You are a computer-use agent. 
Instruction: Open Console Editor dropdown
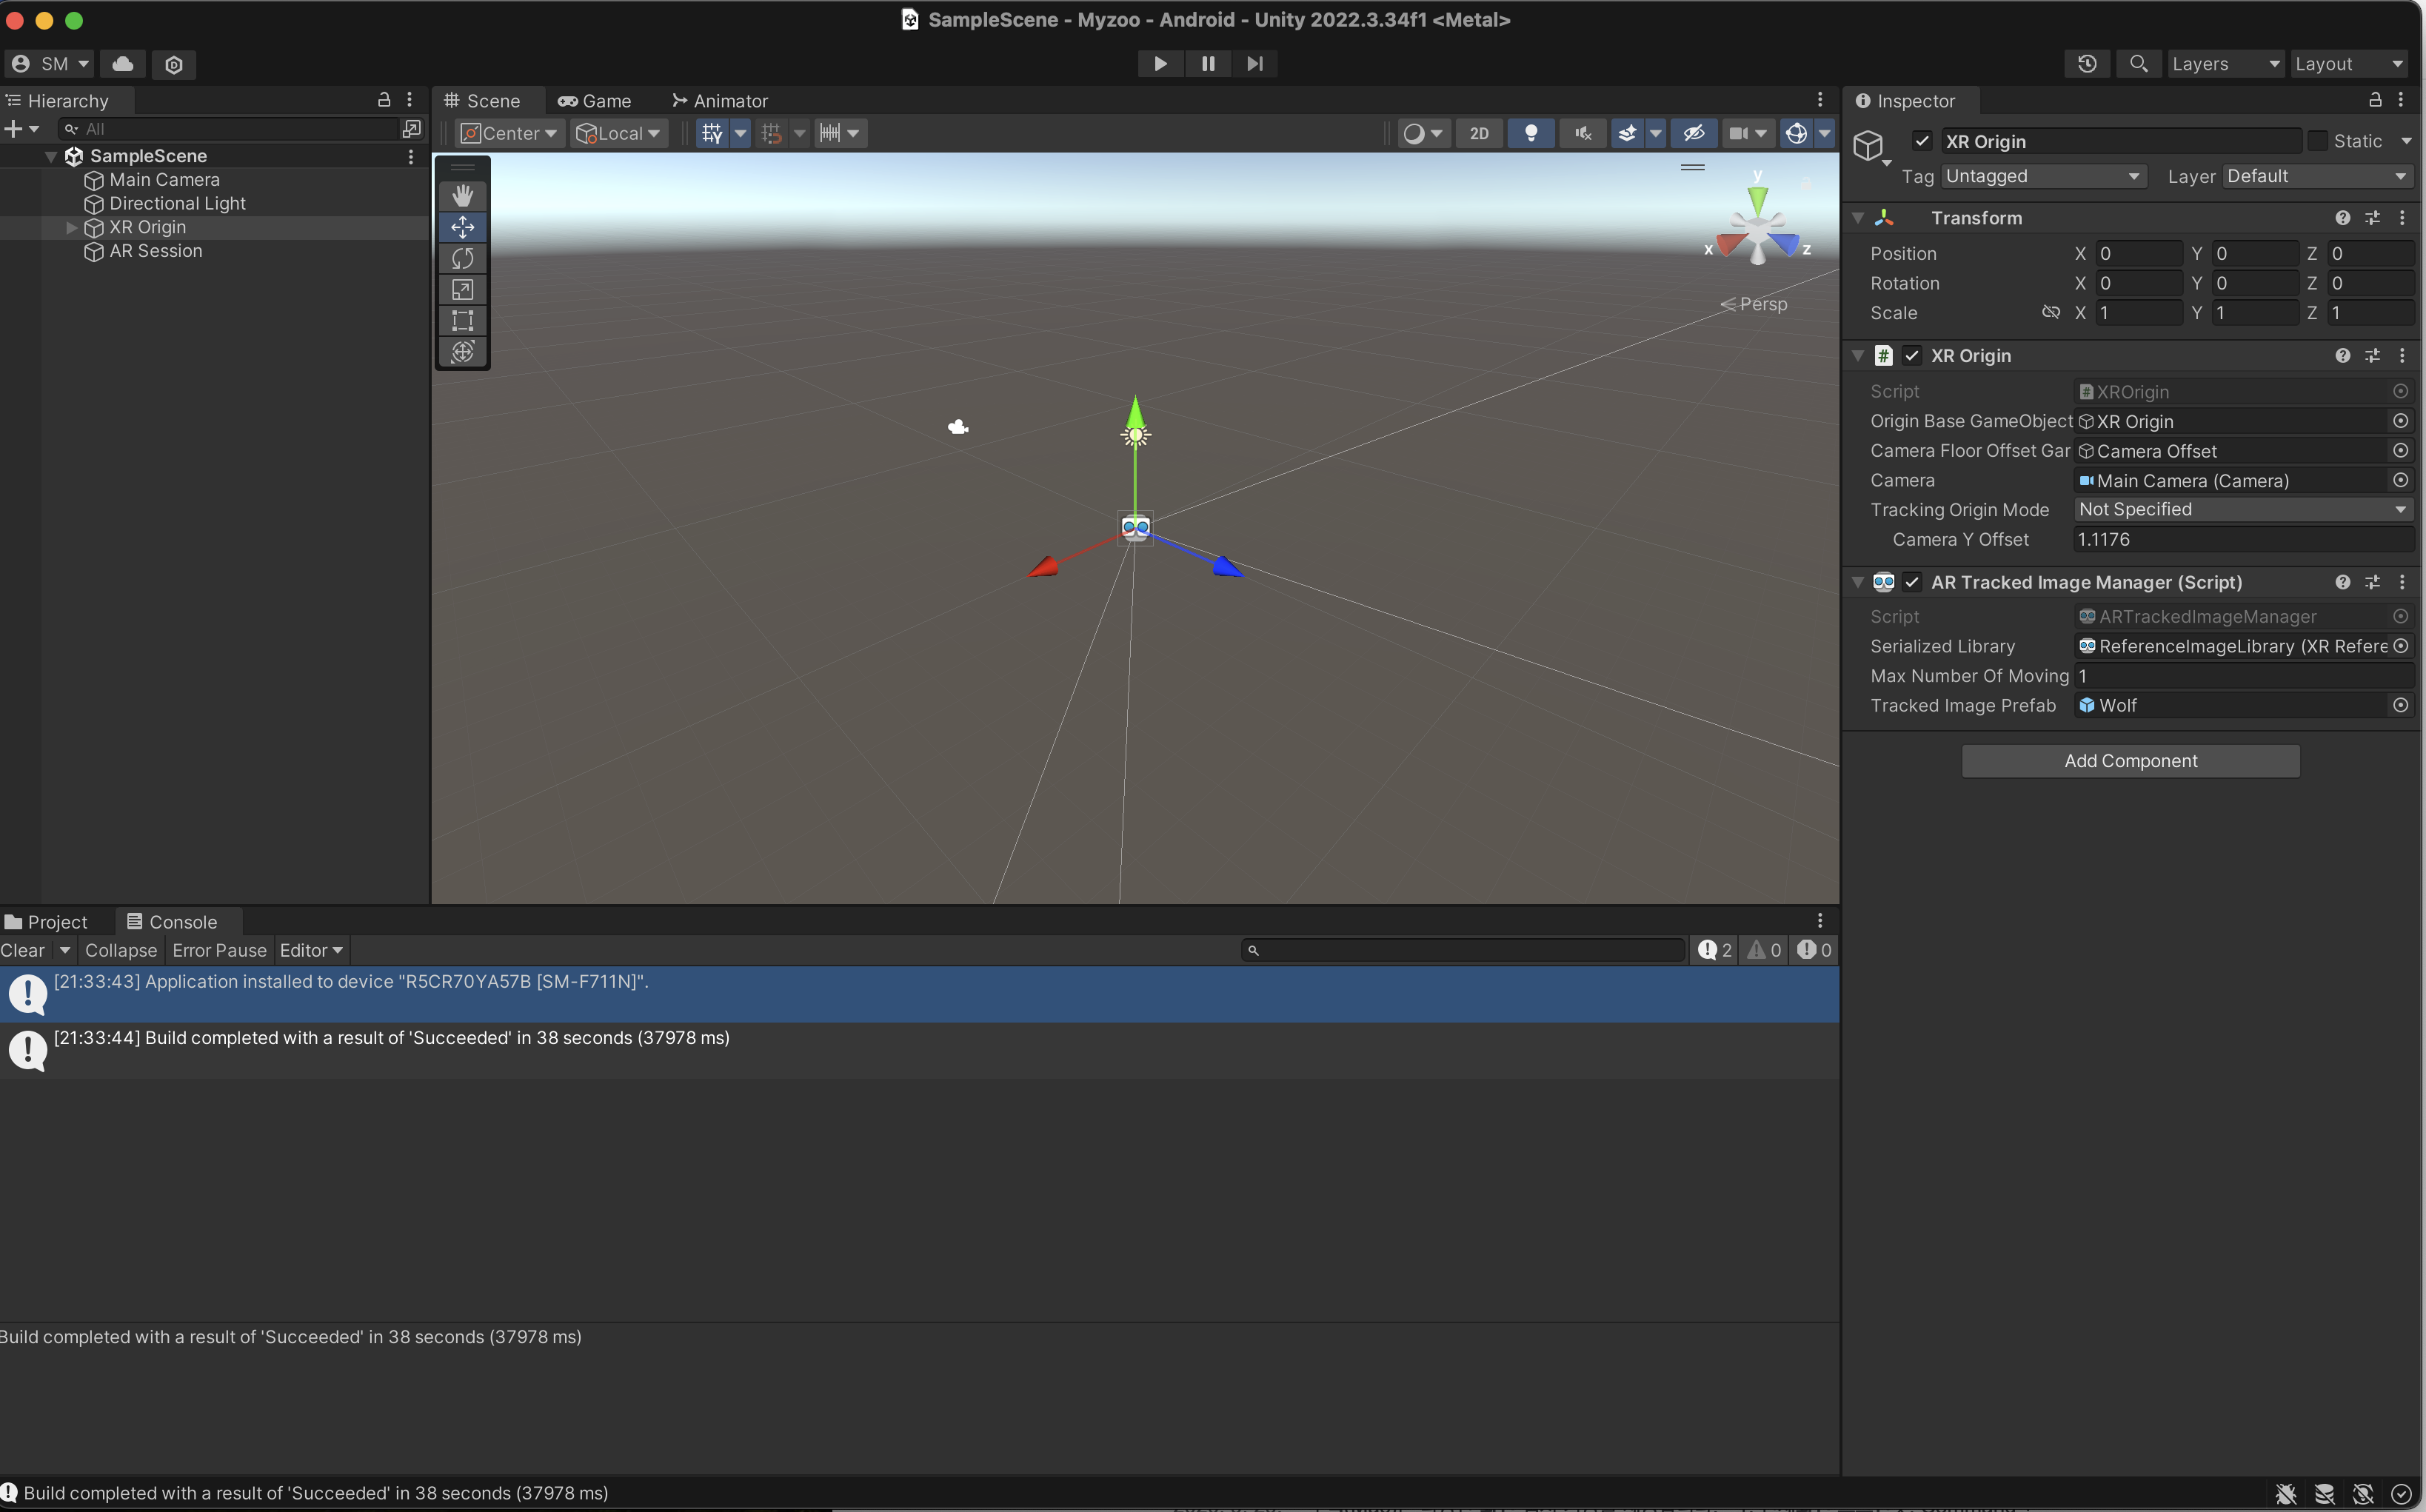point(311,951)
